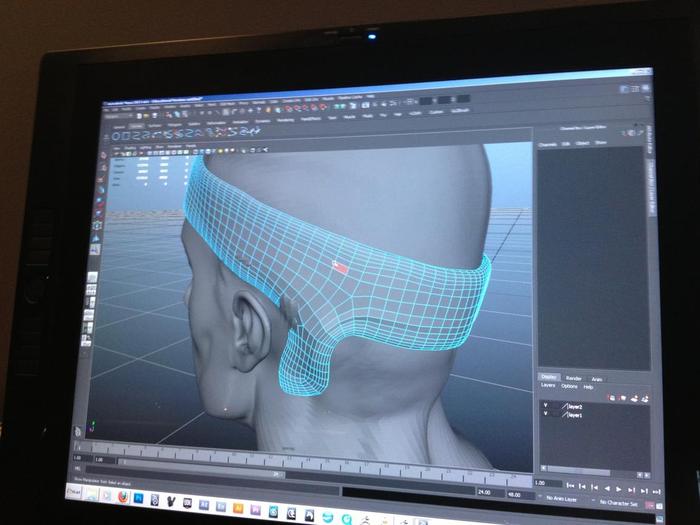Play the animation backwards
This screenshot has width=700, height=525.
(607, 488)
